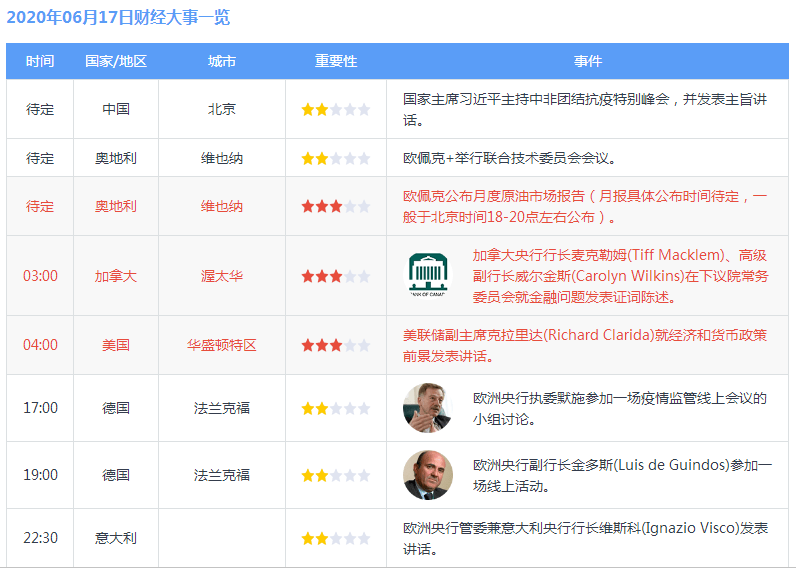Click the 时间 column header

(x=40, y=61)
